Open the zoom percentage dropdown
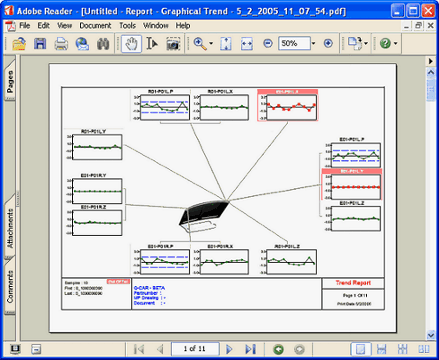The width and height of the screenshot is (439, 360). tap(313, 43)
